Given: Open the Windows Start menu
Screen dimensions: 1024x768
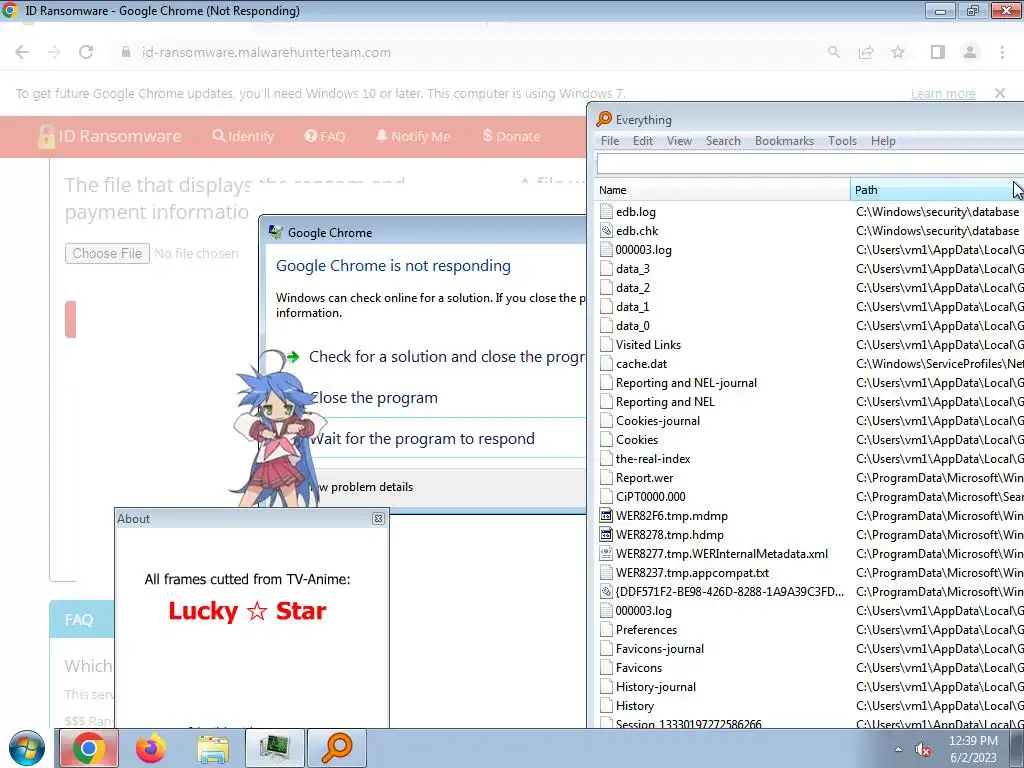Looking at the screenshot, I should [x=27, y=748].
